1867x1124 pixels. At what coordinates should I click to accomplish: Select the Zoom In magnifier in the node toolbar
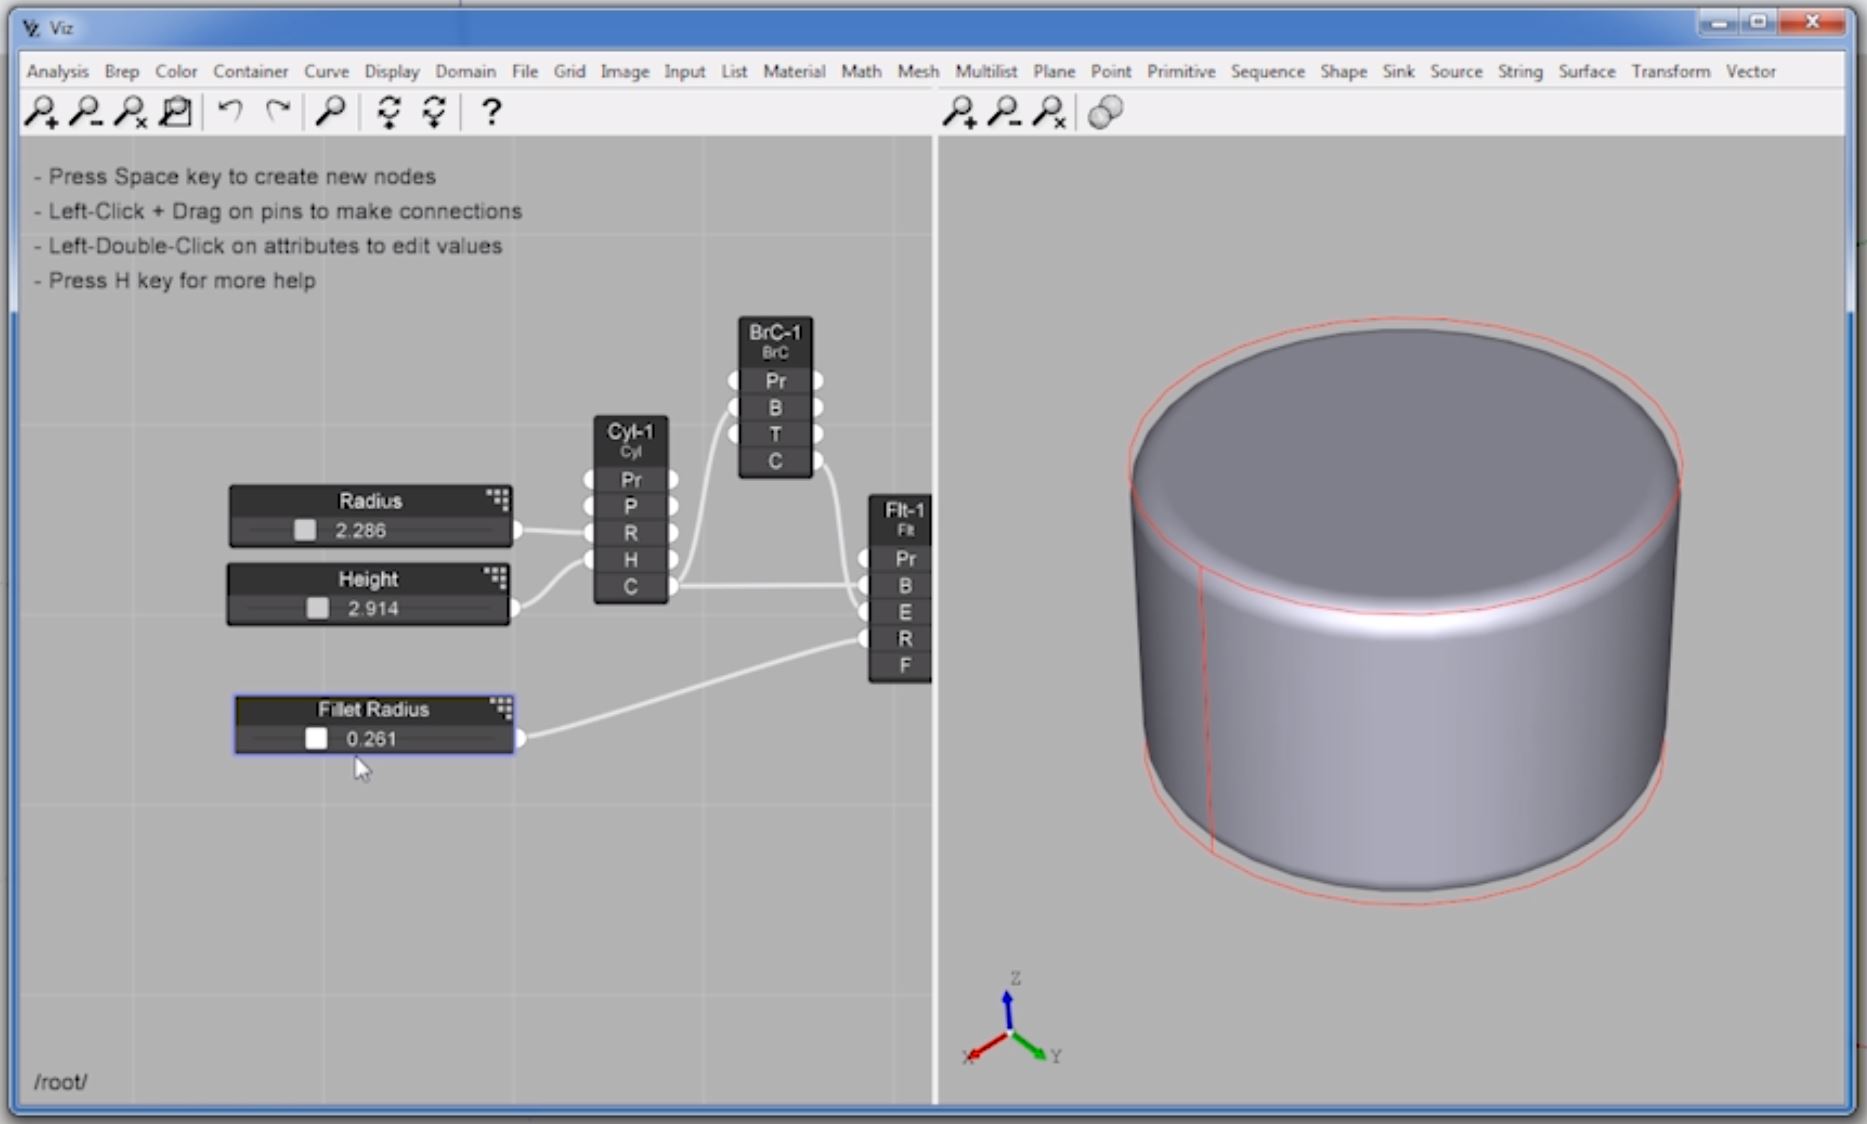pos(42,113)
